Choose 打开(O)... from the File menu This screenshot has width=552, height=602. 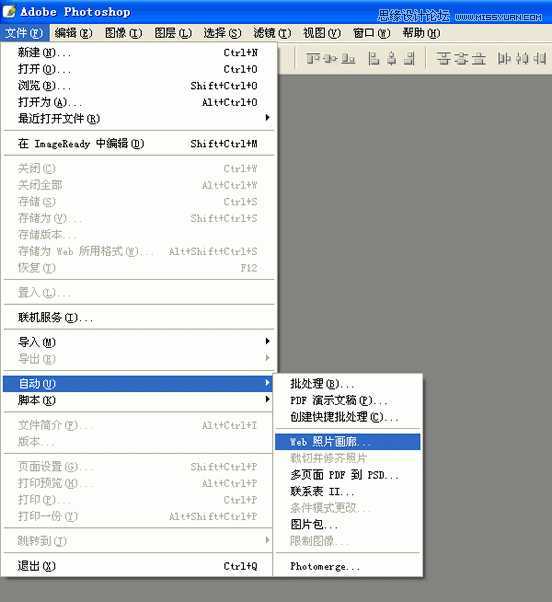pyautogui.click(x=137, y=69)
